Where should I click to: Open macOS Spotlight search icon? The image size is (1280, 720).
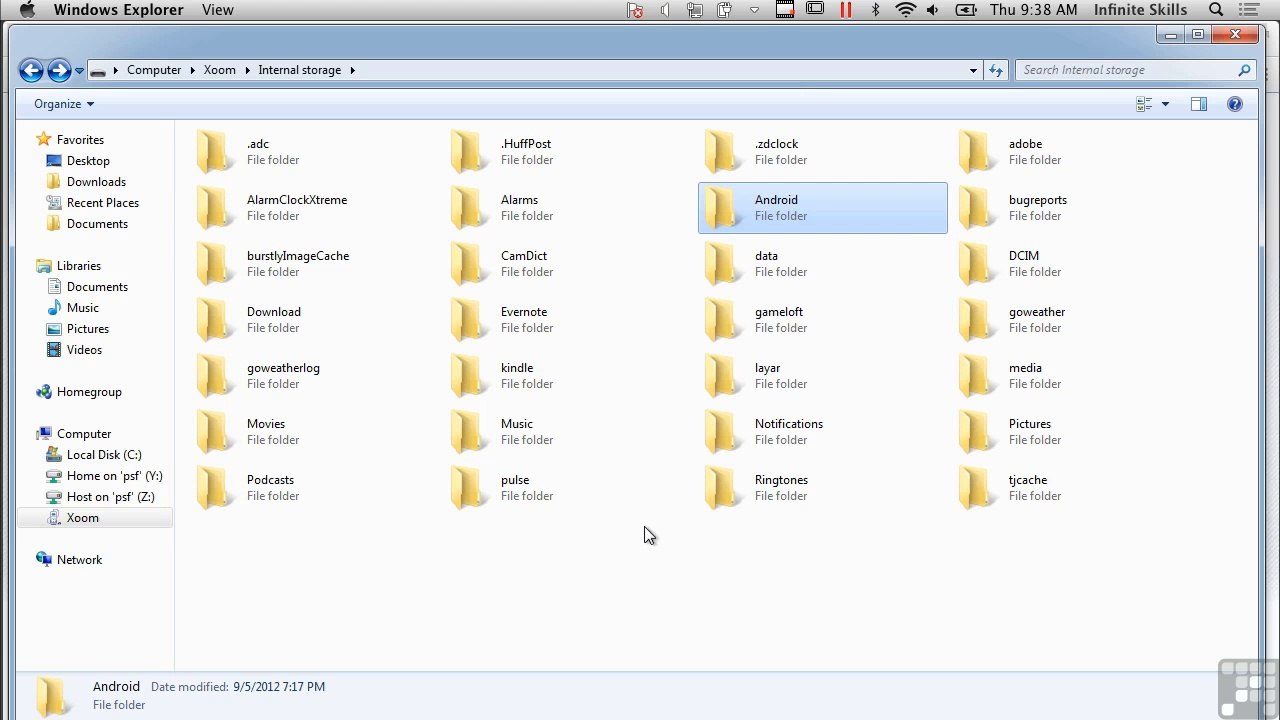(1216, 10)
